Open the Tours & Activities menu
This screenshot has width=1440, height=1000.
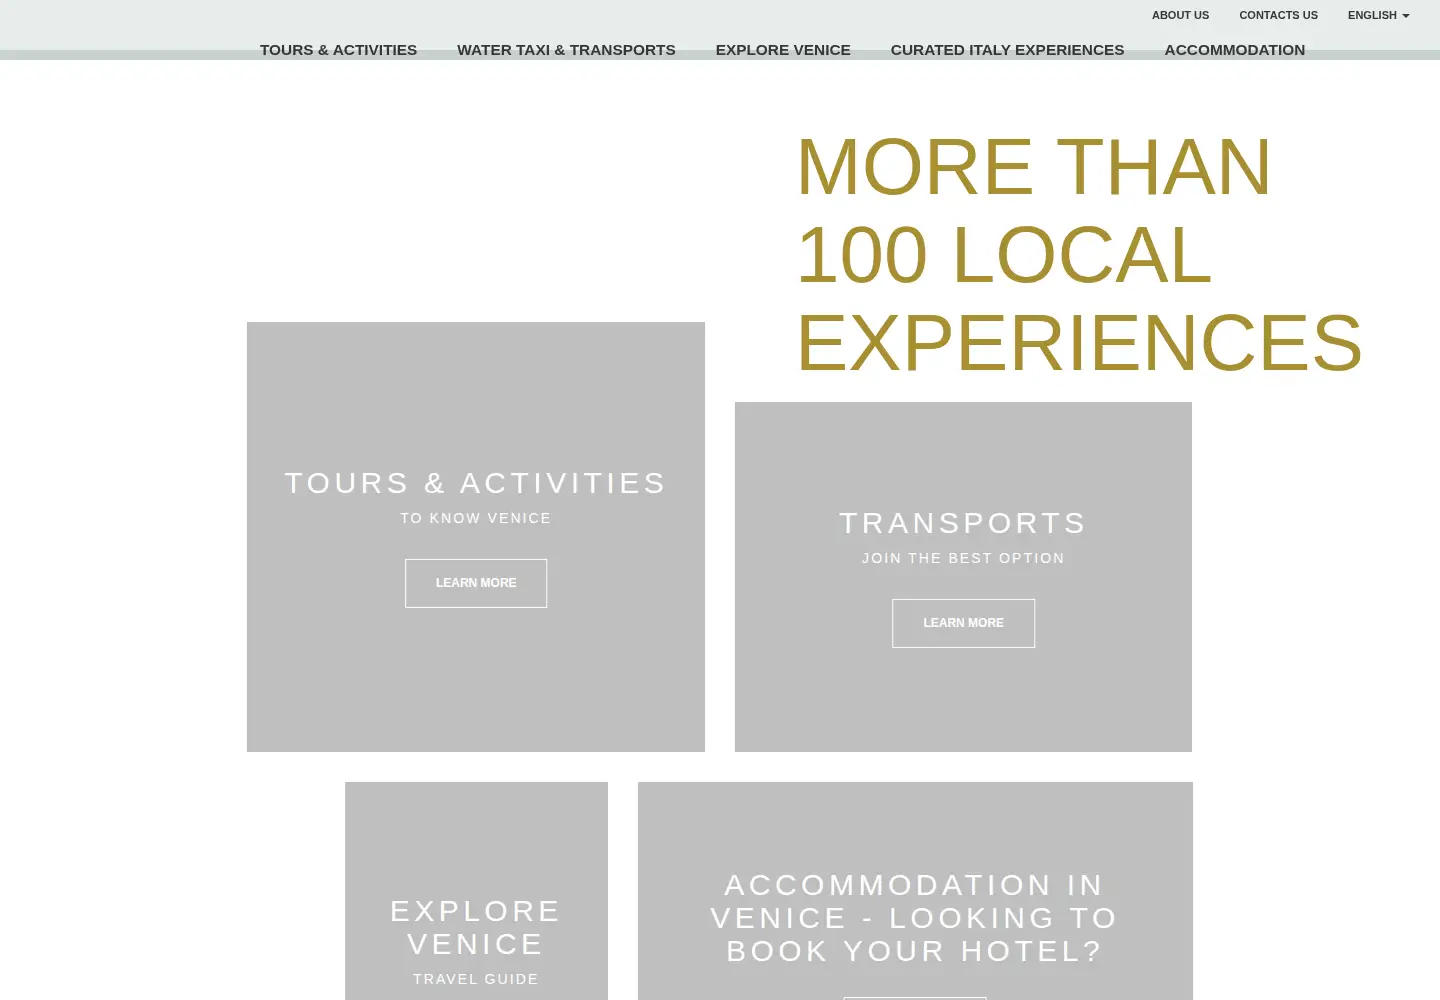pyautogui.click(x=338, y=50)
